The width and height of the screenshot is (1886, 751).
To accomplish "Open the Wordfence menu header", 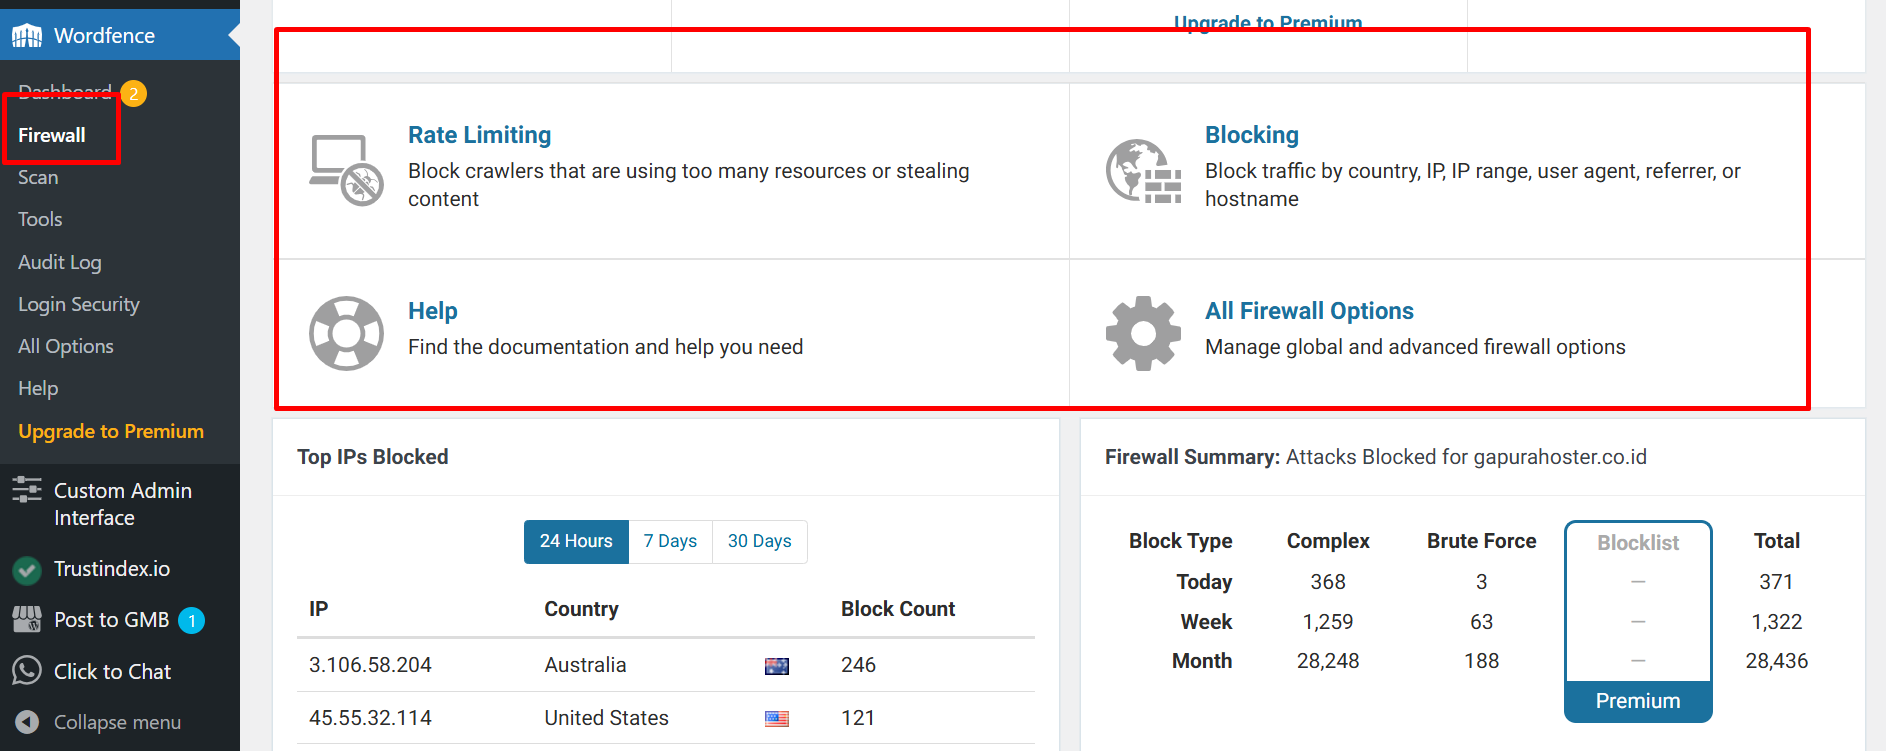I will 120,36.
